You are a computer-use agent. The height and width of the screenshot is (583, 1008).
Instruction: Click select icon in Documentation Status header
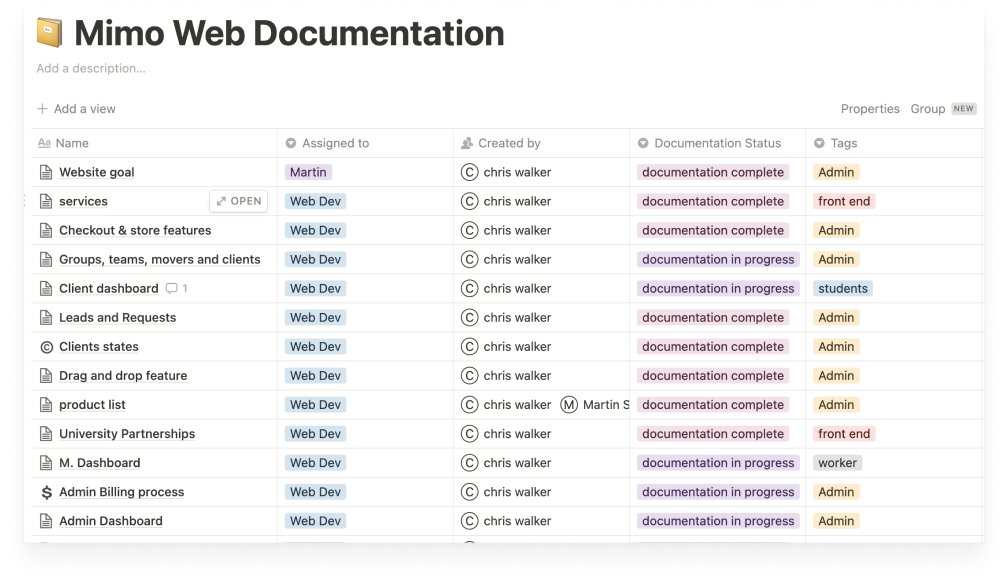[x=643, y=143]
